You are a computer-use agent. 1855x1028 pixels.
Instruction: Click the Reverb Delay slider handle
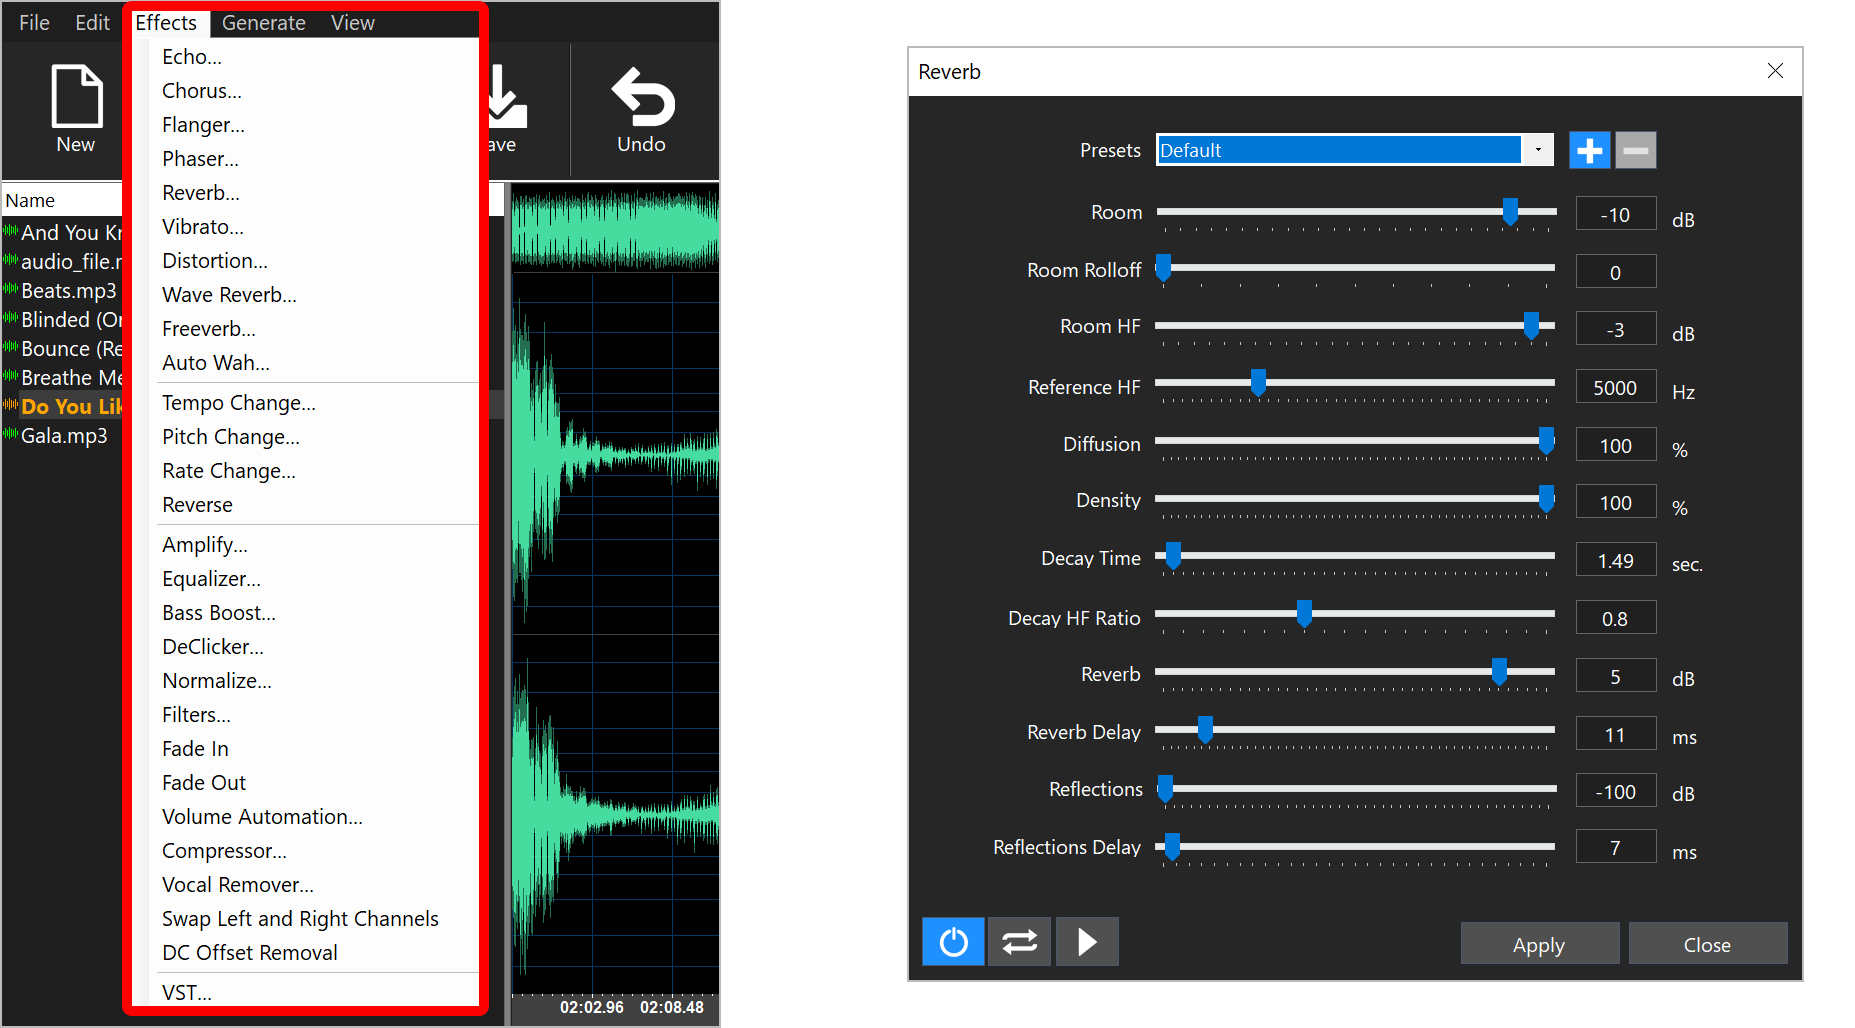click(1205, 730)
